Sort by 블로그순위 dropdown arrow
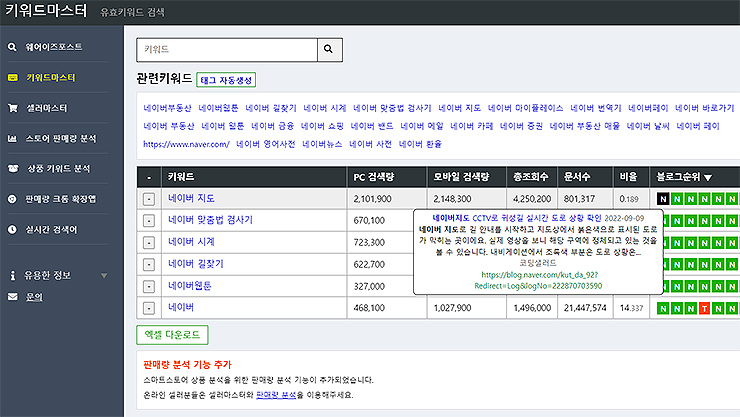Viewport: 740px width, 417px height. pos(707,178)
